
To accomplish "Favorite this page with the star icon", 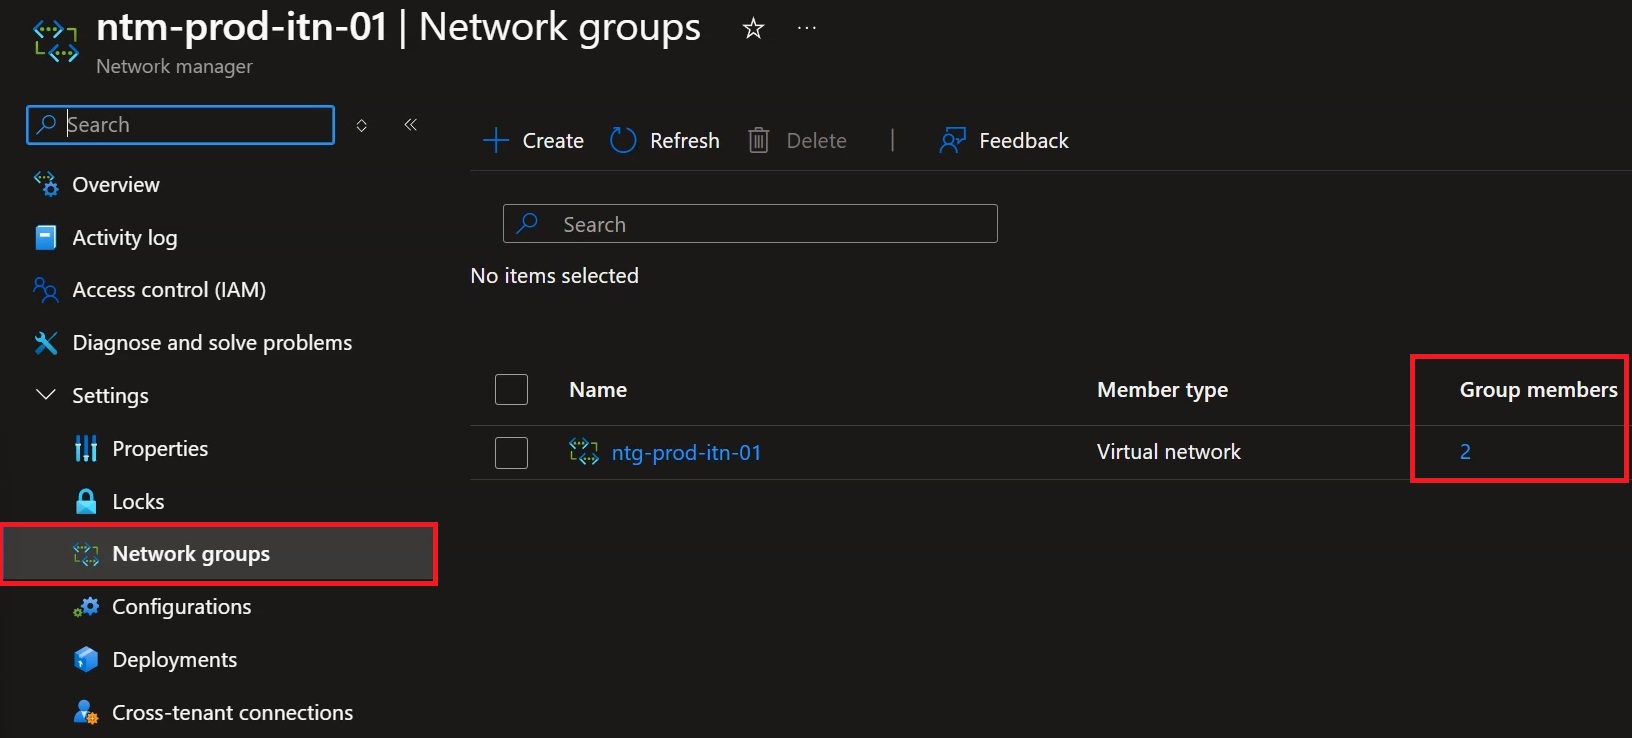I will point(753,29).
